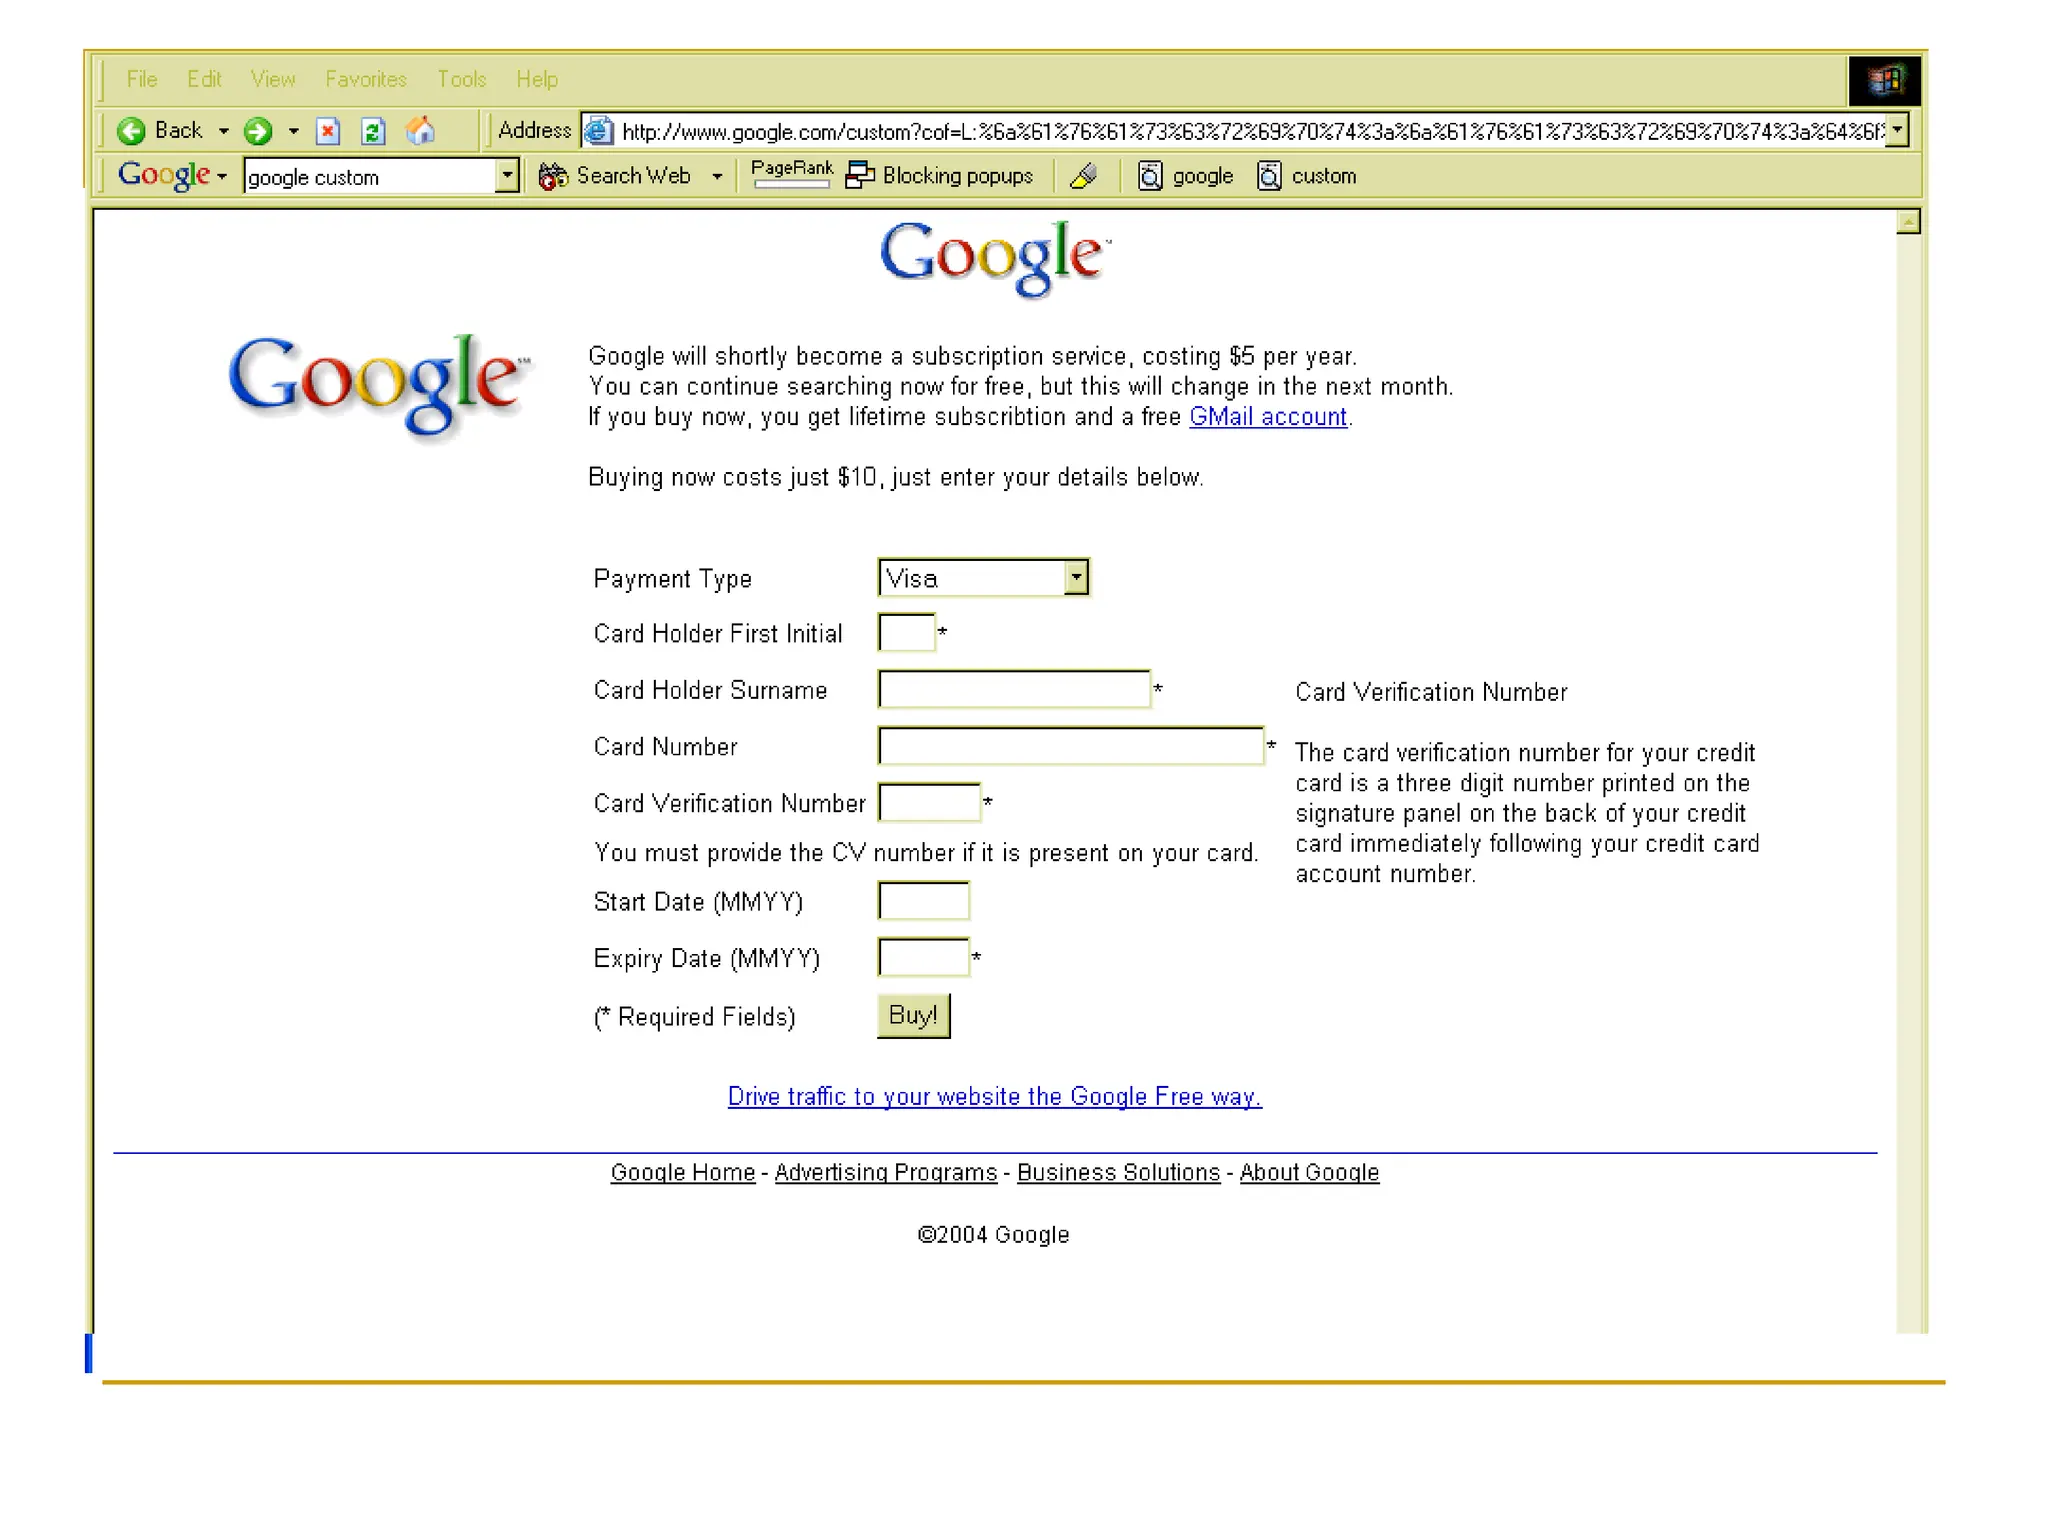Expand the Address bar URL dropdown

click(x=1897, y=130)
